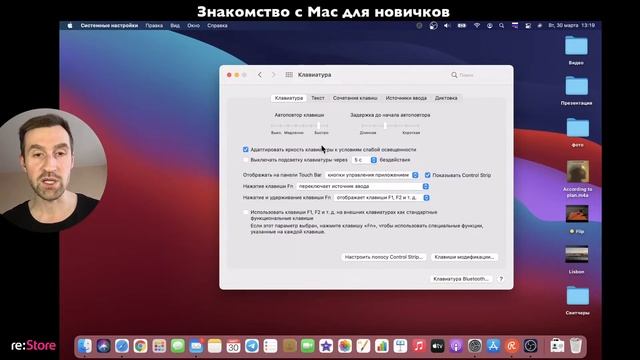Image resolution: width=640 pixels, height=360 pixels.
Task: Open the press and hold Fn dropdown
Action: tap(382, 198)
